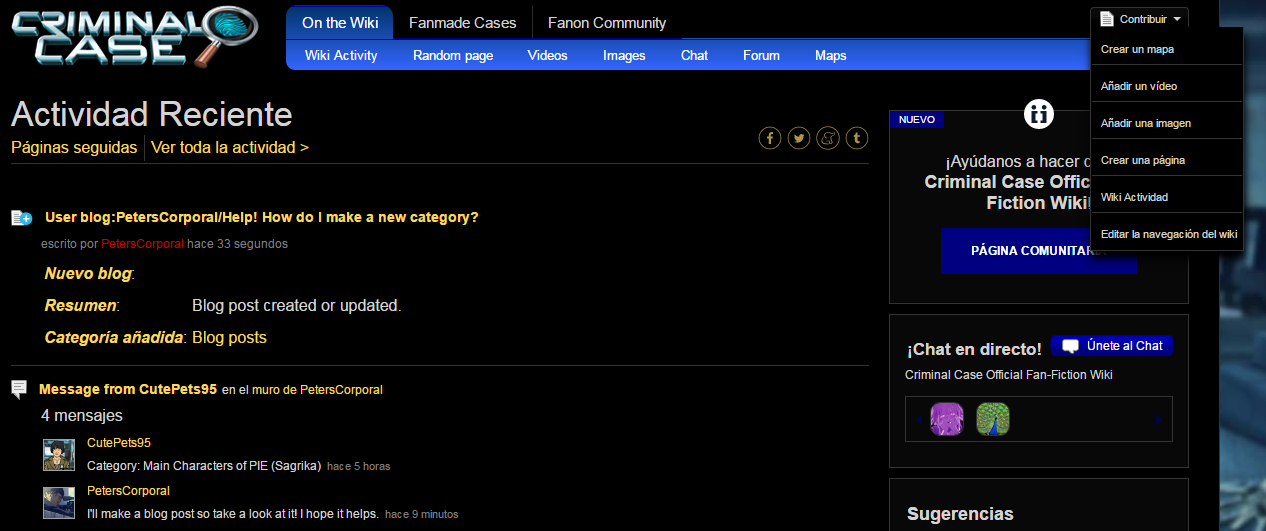This screenshot has width=1266, height=531.
Task: Choose 'Añadir un vídeo' menu entry
Action: (1138, 86)
